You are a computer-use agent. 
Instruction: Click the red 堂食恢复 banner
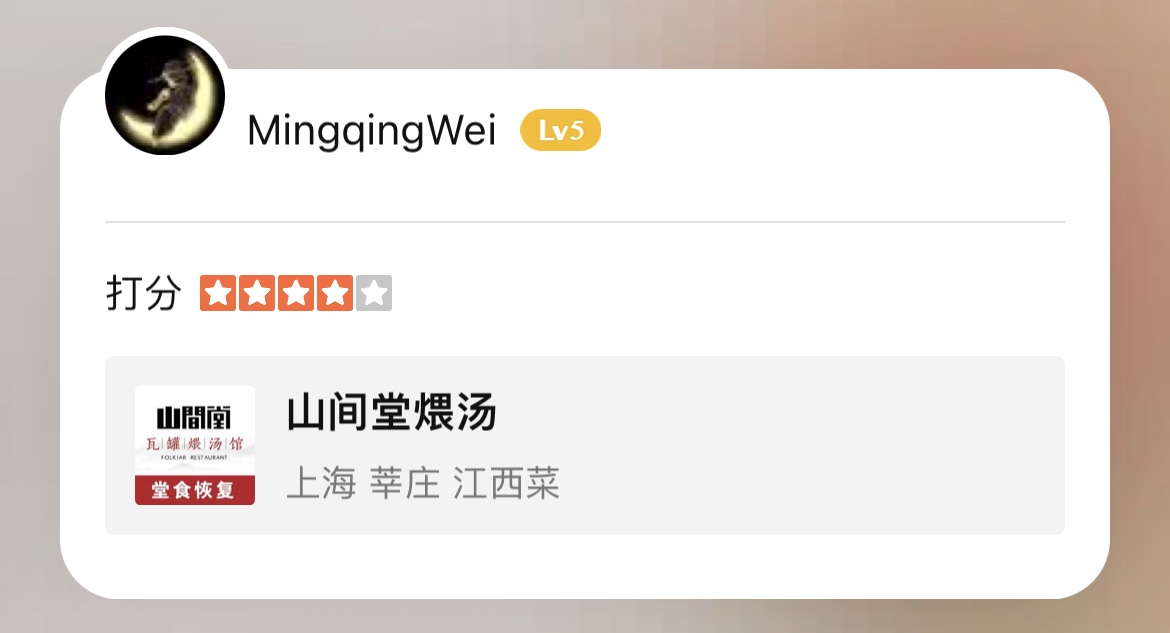(x=195, y=490)
